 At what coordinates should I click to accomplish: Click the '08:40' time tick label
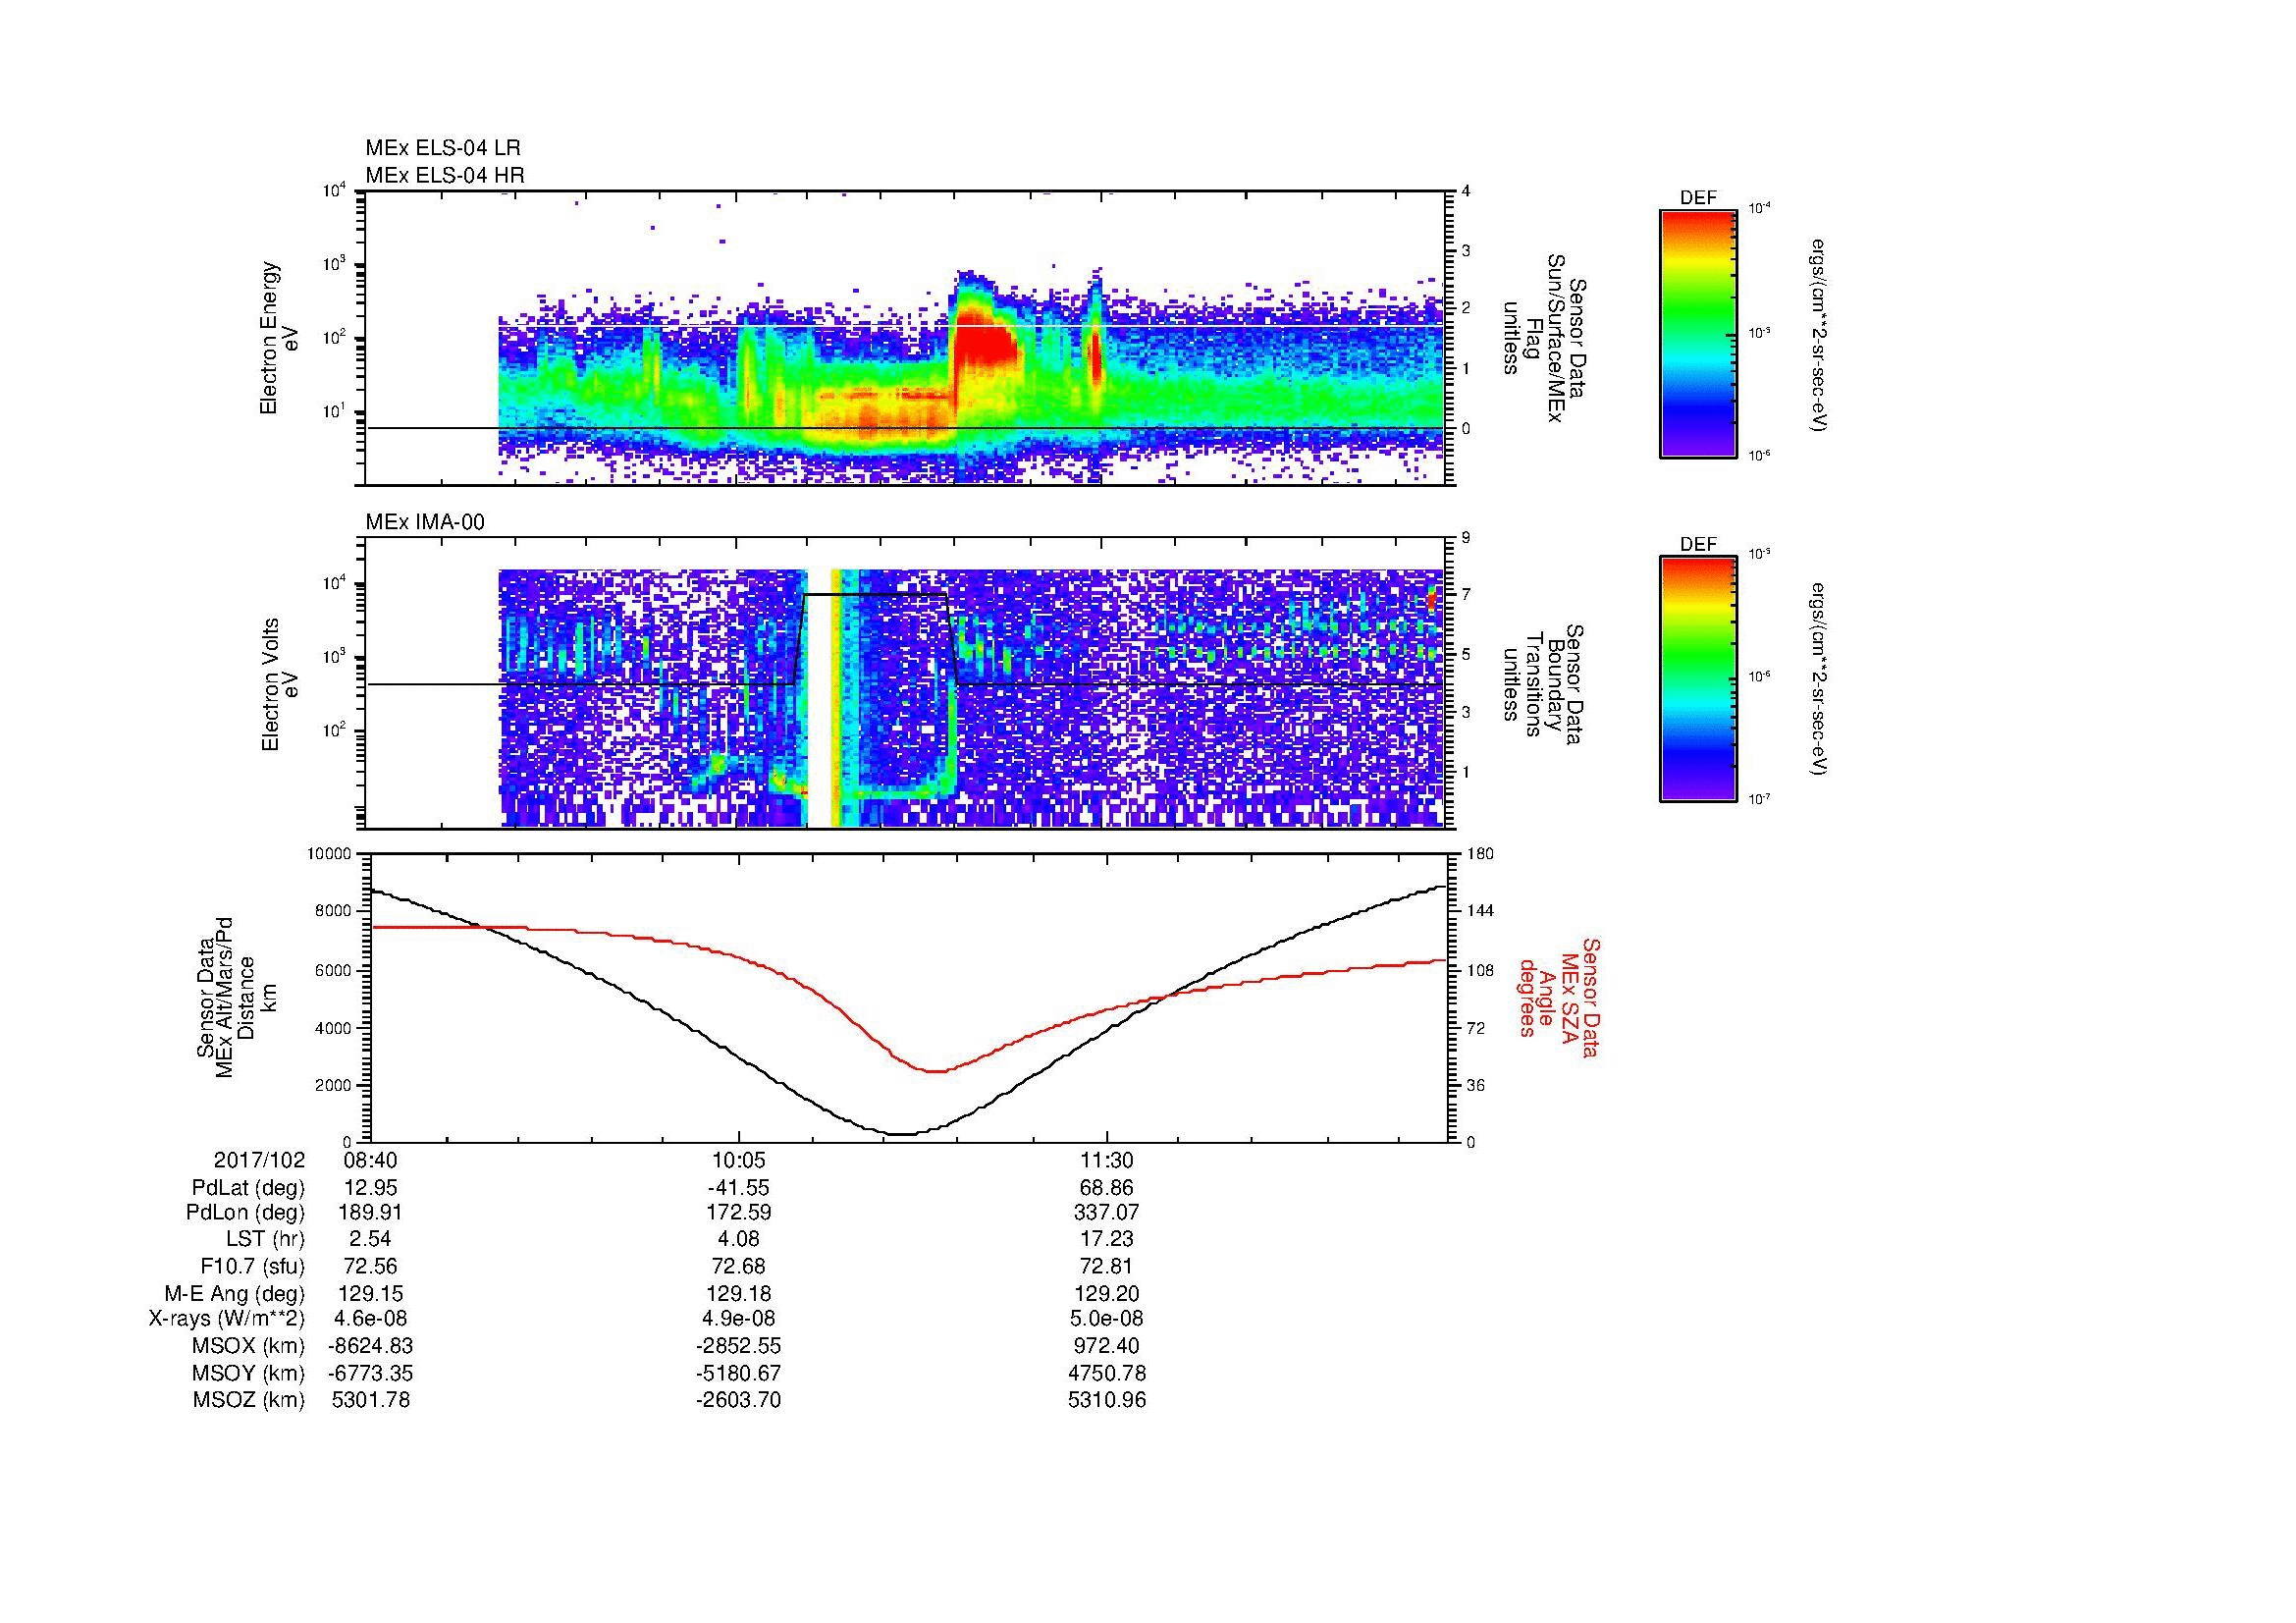click(x=370, y=1161)
